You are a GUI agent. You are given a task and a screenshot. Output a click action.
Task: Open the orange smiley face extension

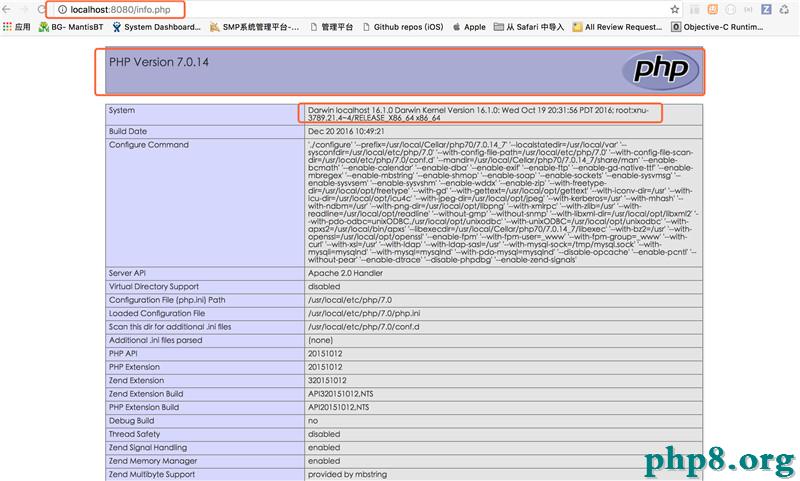click(x=712, y=9)
